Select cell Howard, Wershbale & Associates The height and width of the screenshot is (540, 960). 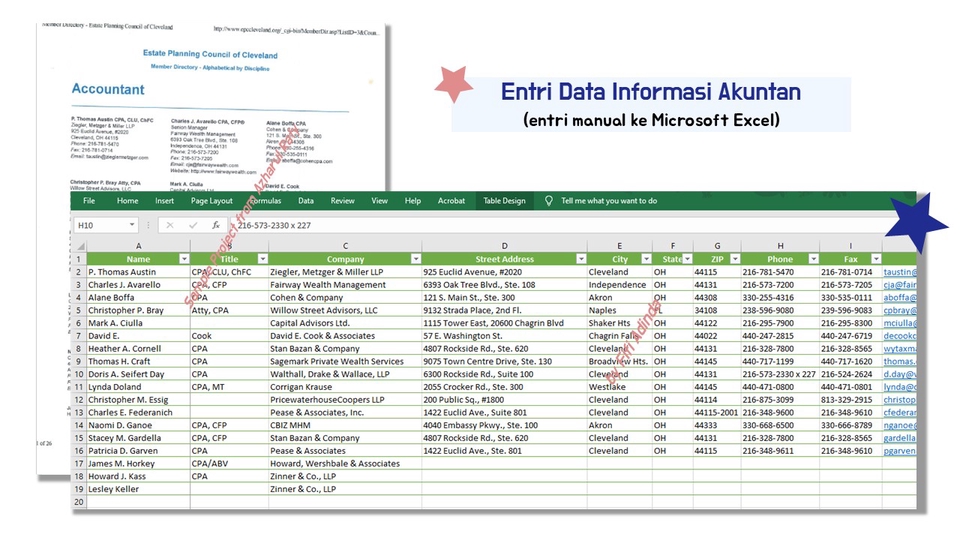click(x=345, y=463)
